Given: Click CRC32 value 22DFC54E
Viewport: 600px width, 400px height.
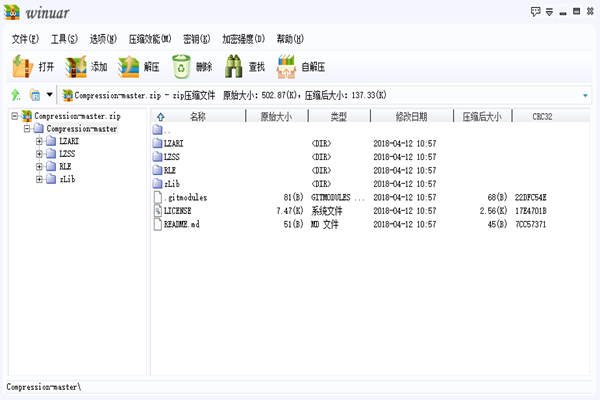Looking at the screenshot, I should [x=530, y=198].
